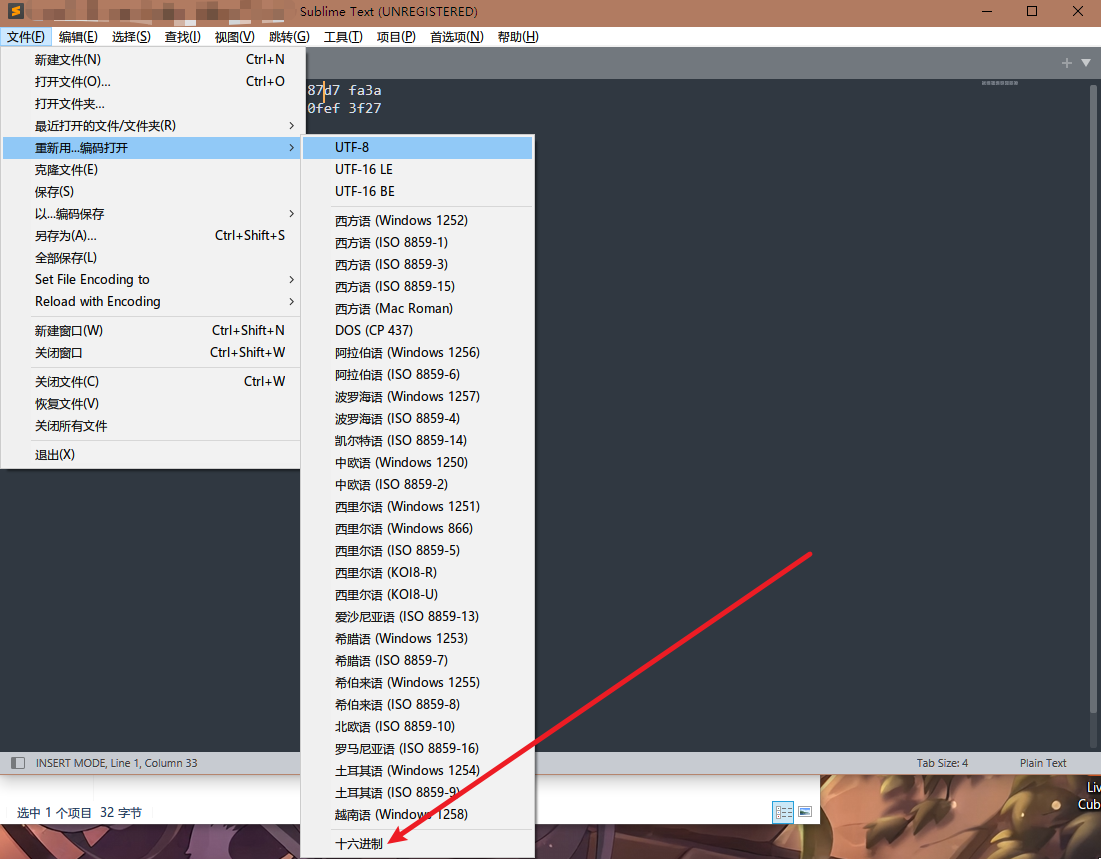Pick 凯尔特语 (ISO 8859-14) encoding

click(418, 440)
